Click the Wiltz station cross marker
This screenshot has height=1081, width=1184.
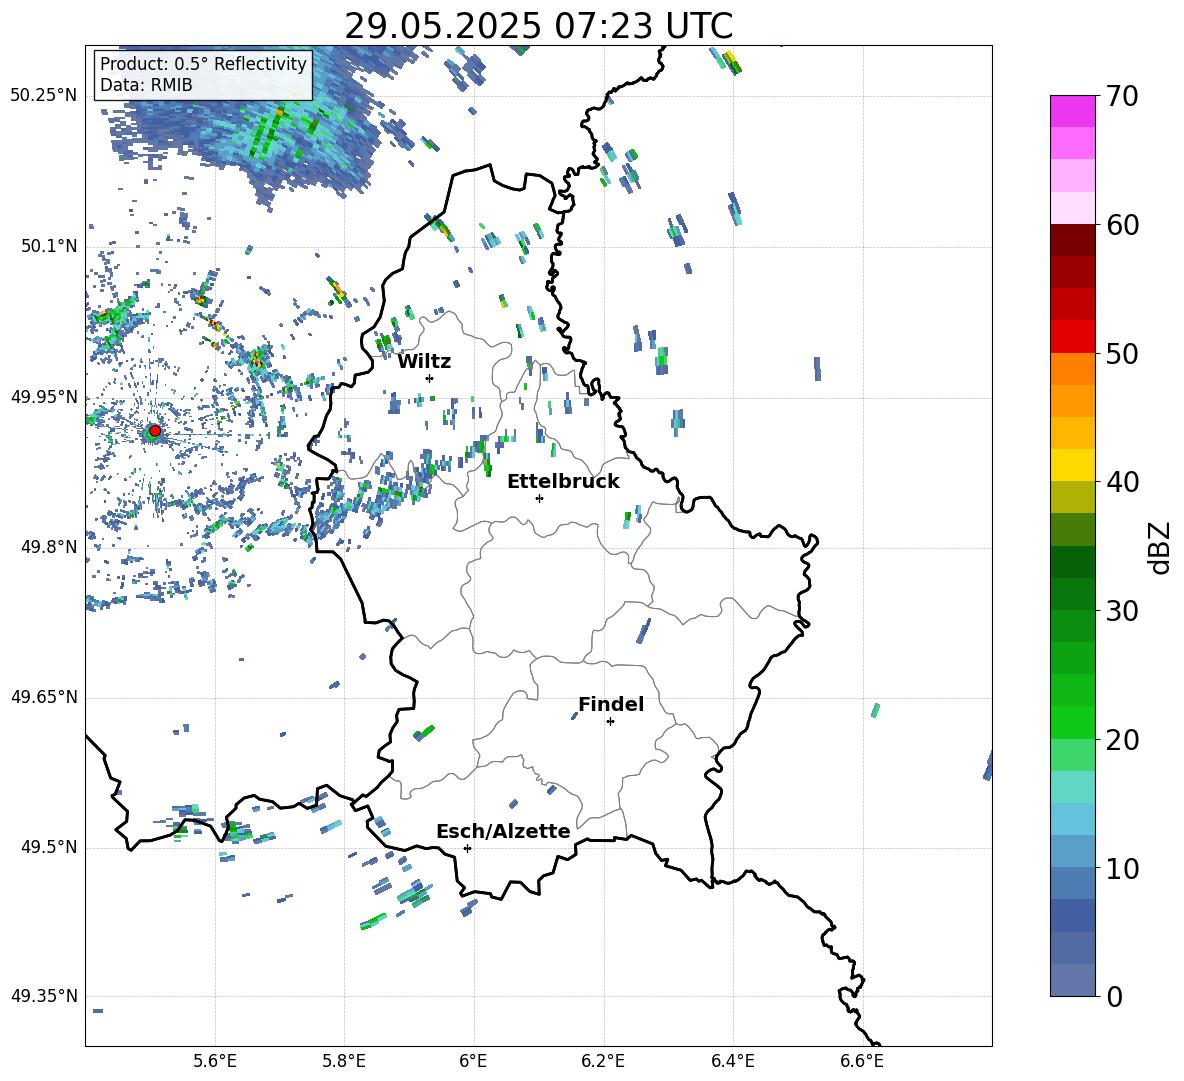pyautogui.click(x=430, y=378)
